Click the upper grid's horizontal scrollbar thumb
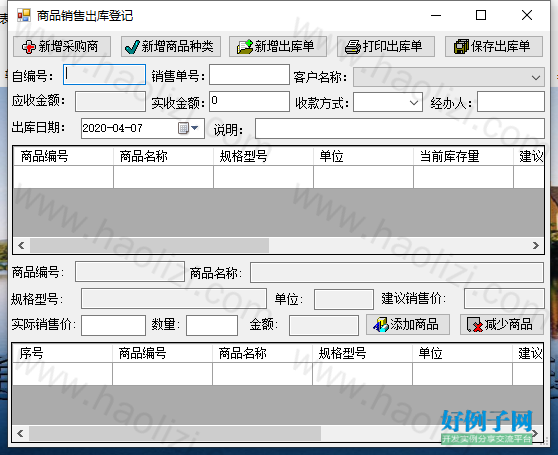This screenshot has width=558, height=455. 149,245
